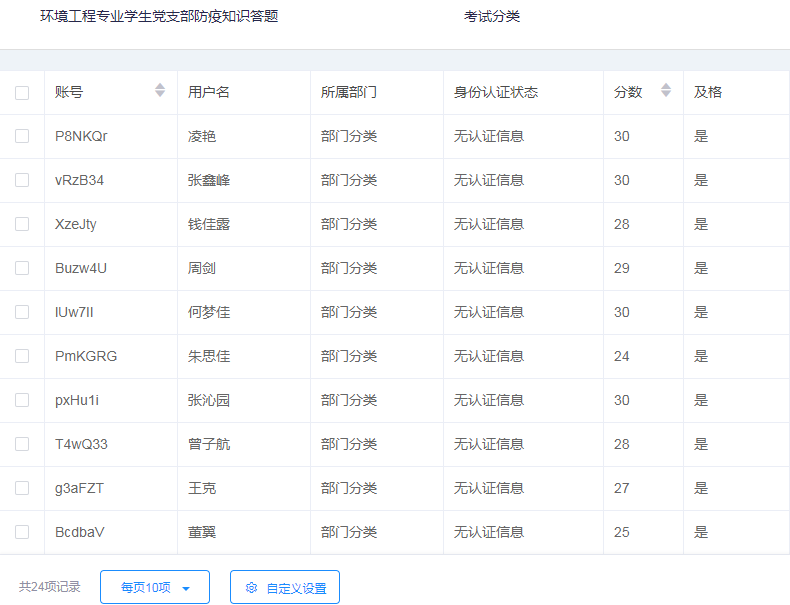
Task: Click the 身份认证状态 column header
Action: (495, 92)
